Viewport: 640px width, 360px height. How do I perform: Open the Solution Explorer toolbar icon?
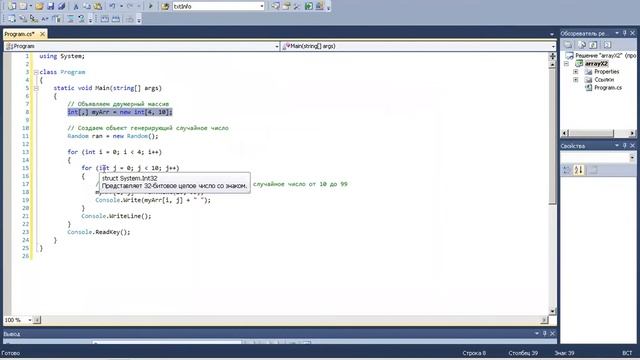coord(276,6)
